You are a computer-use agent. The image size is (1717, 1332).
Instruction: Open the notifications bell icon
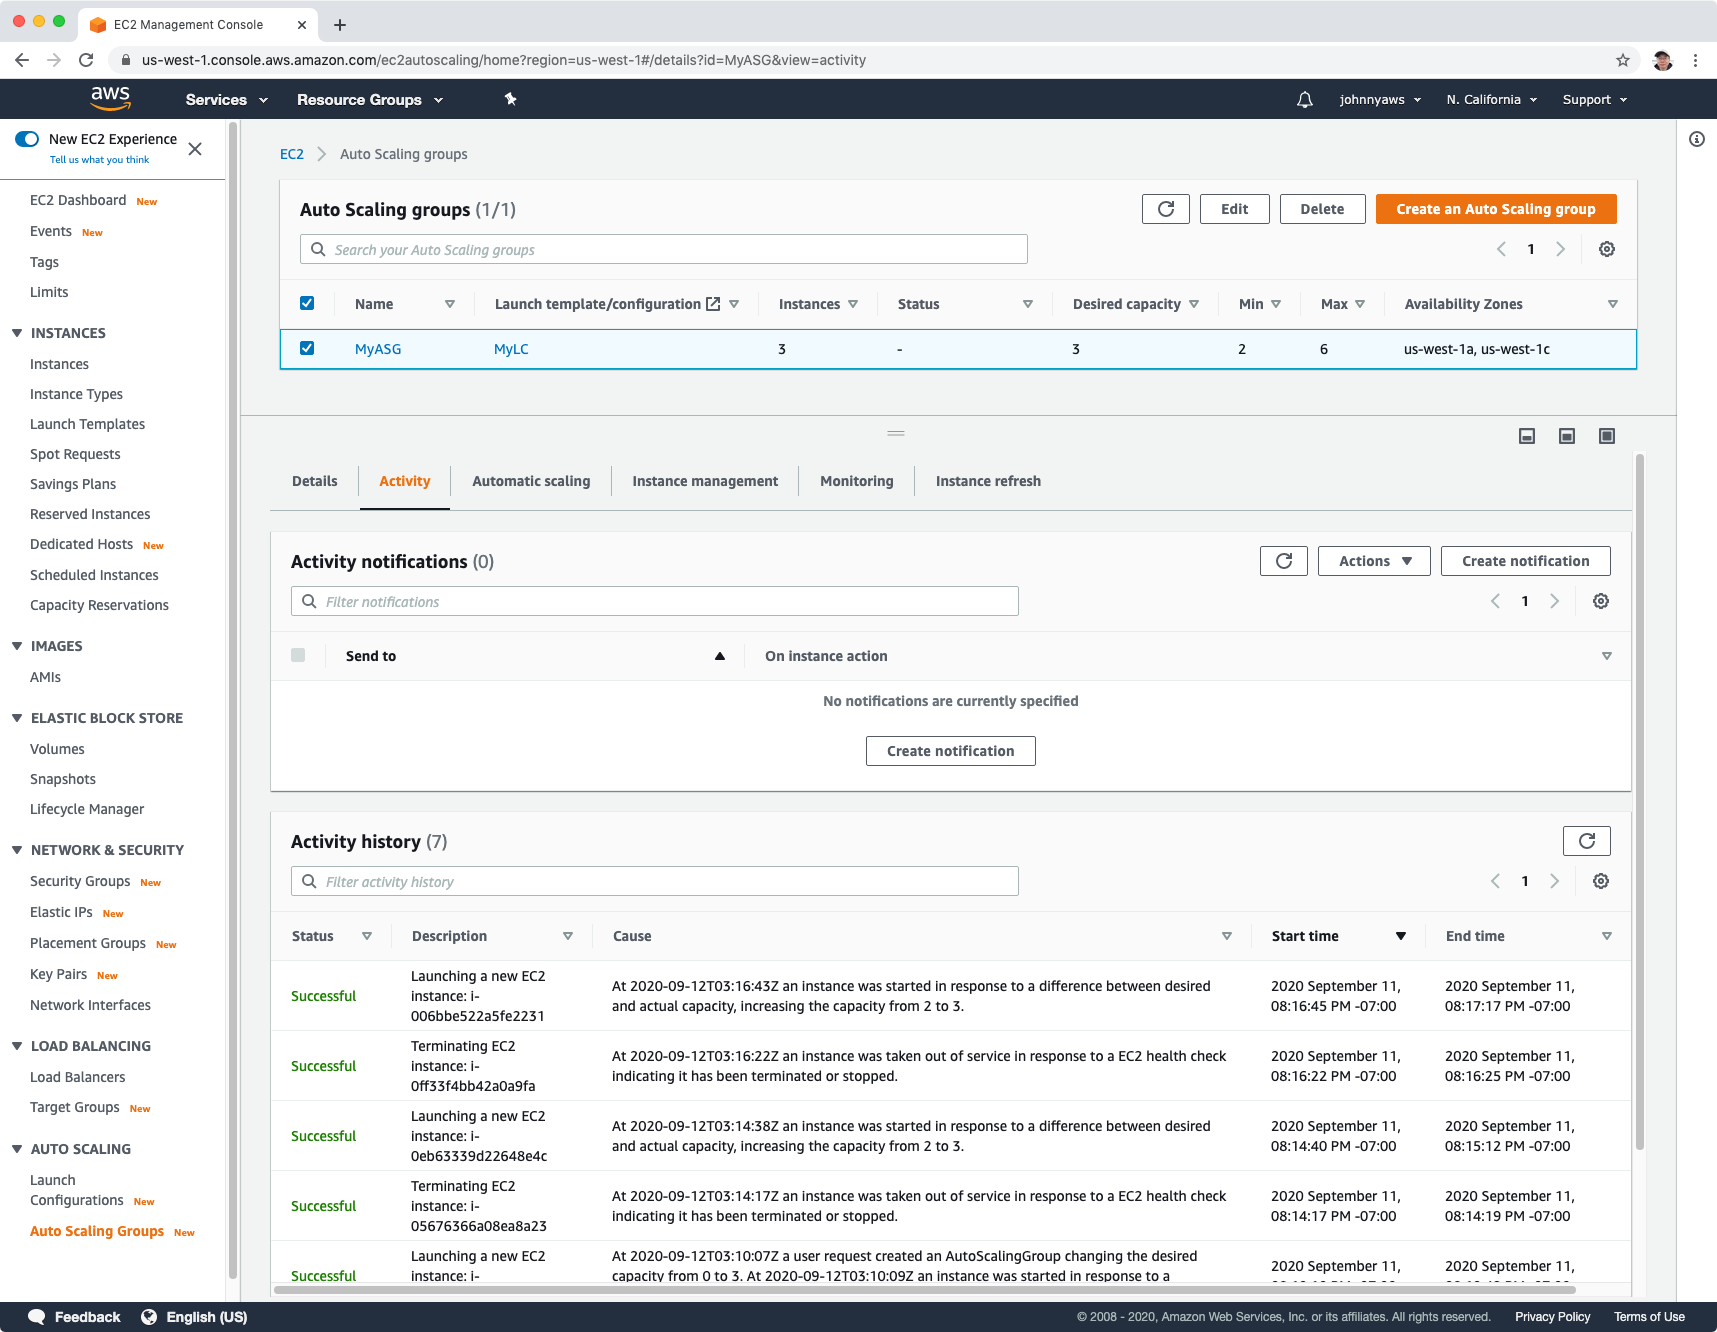[x=1305, y=100]
